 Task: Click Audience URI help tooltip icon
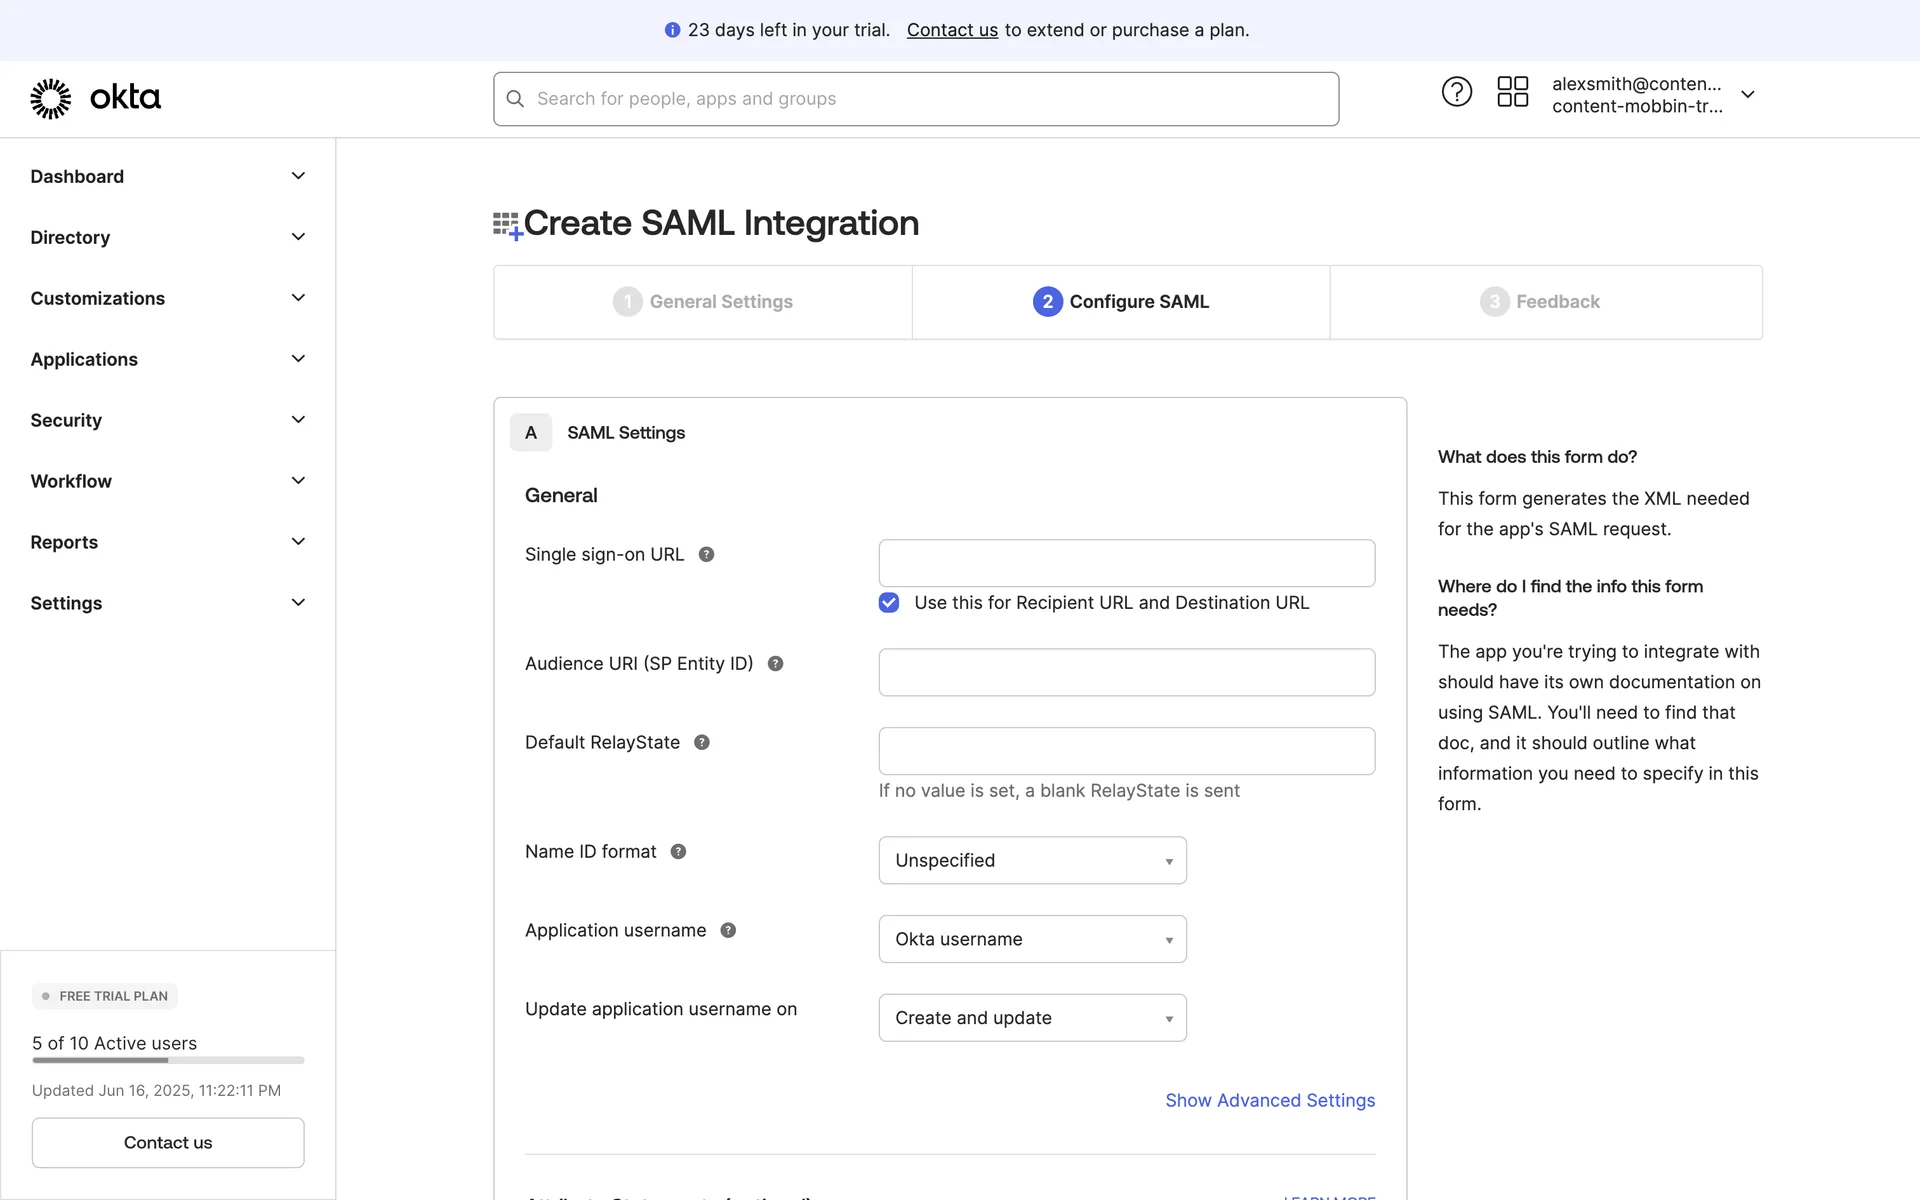tap(775, 664)
